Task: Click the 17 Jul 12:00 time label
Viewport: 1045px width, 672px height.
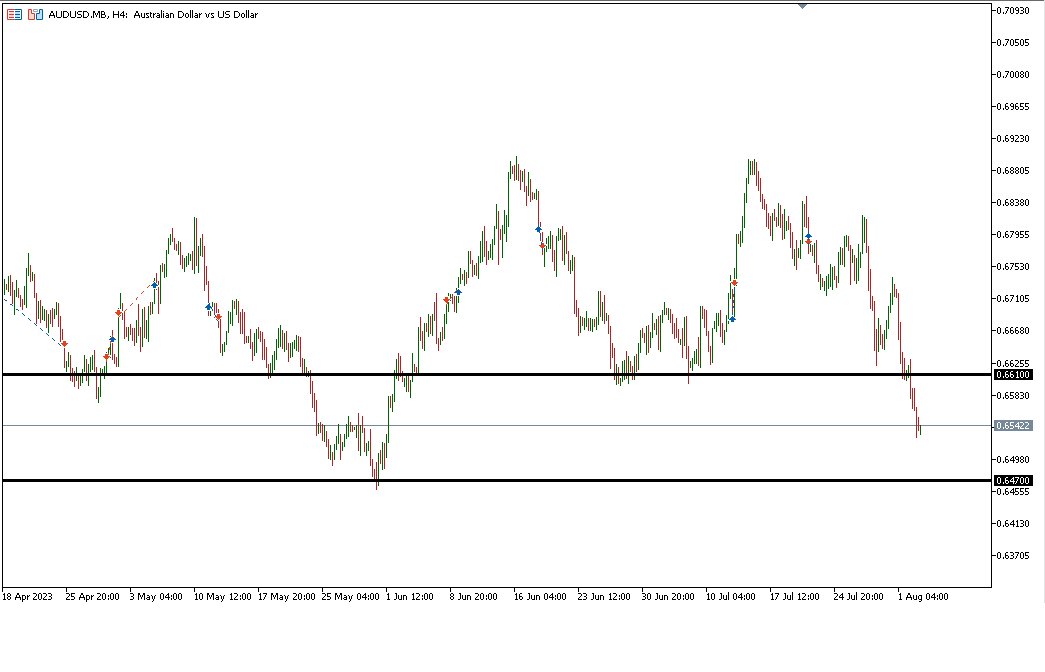Action: coord(794,597)
